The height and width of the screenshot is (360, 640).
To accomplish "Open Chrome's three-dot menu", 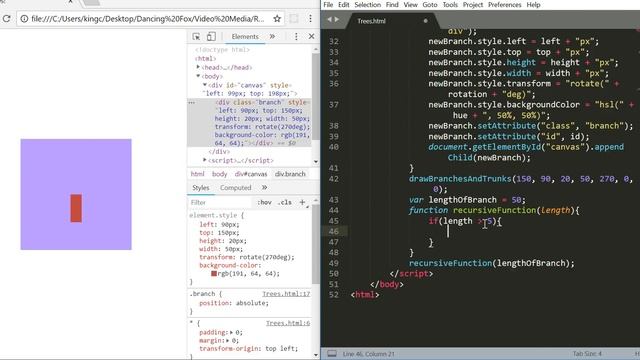I will pos(311,19).
